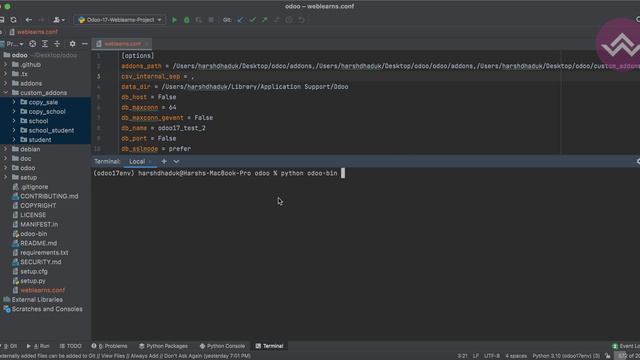
Task: Expand the copy_sale folder
Action: pyautogui.click(x=14, y=102)
